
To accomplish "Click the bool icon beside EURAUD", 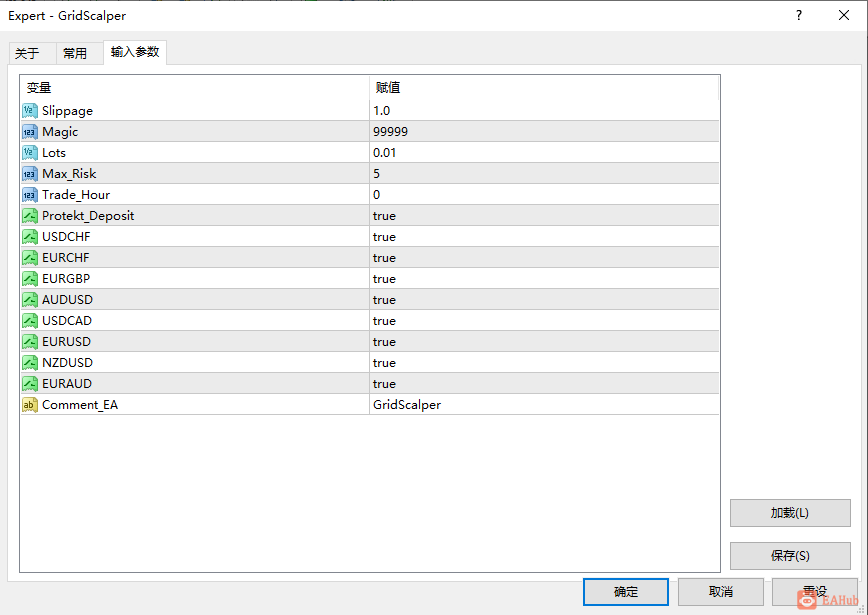I will (x=30, y=384).
